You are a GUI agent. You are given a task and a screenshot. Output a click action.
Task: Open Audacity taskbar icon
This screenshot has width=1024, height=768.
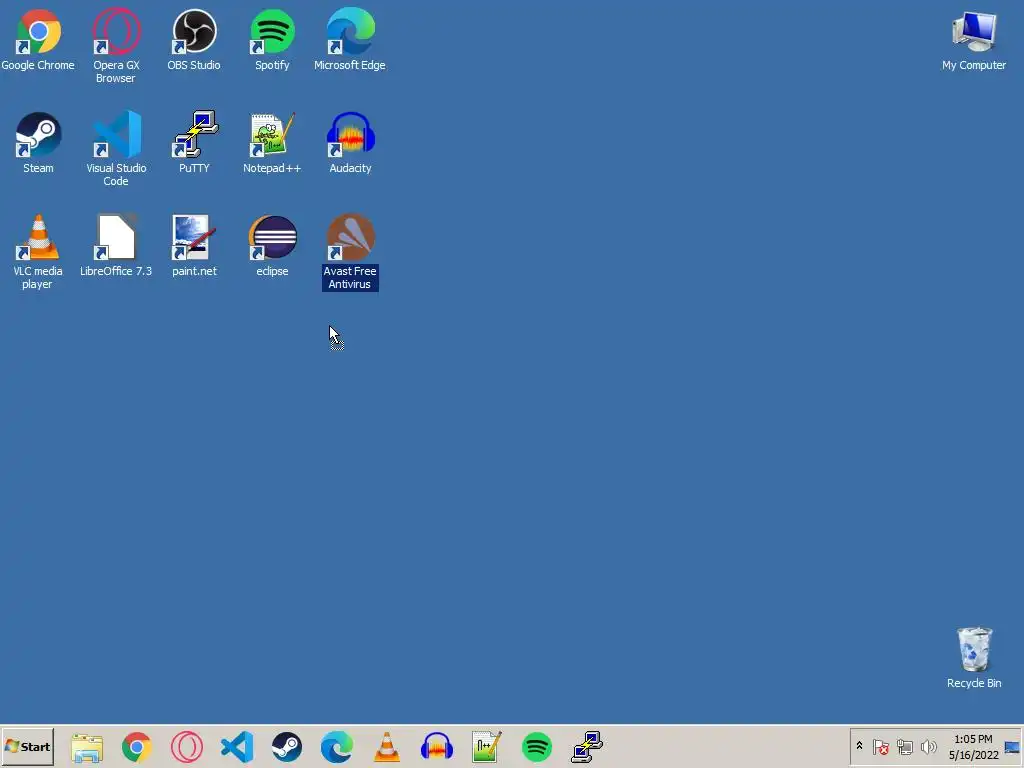tap(437, 747)
